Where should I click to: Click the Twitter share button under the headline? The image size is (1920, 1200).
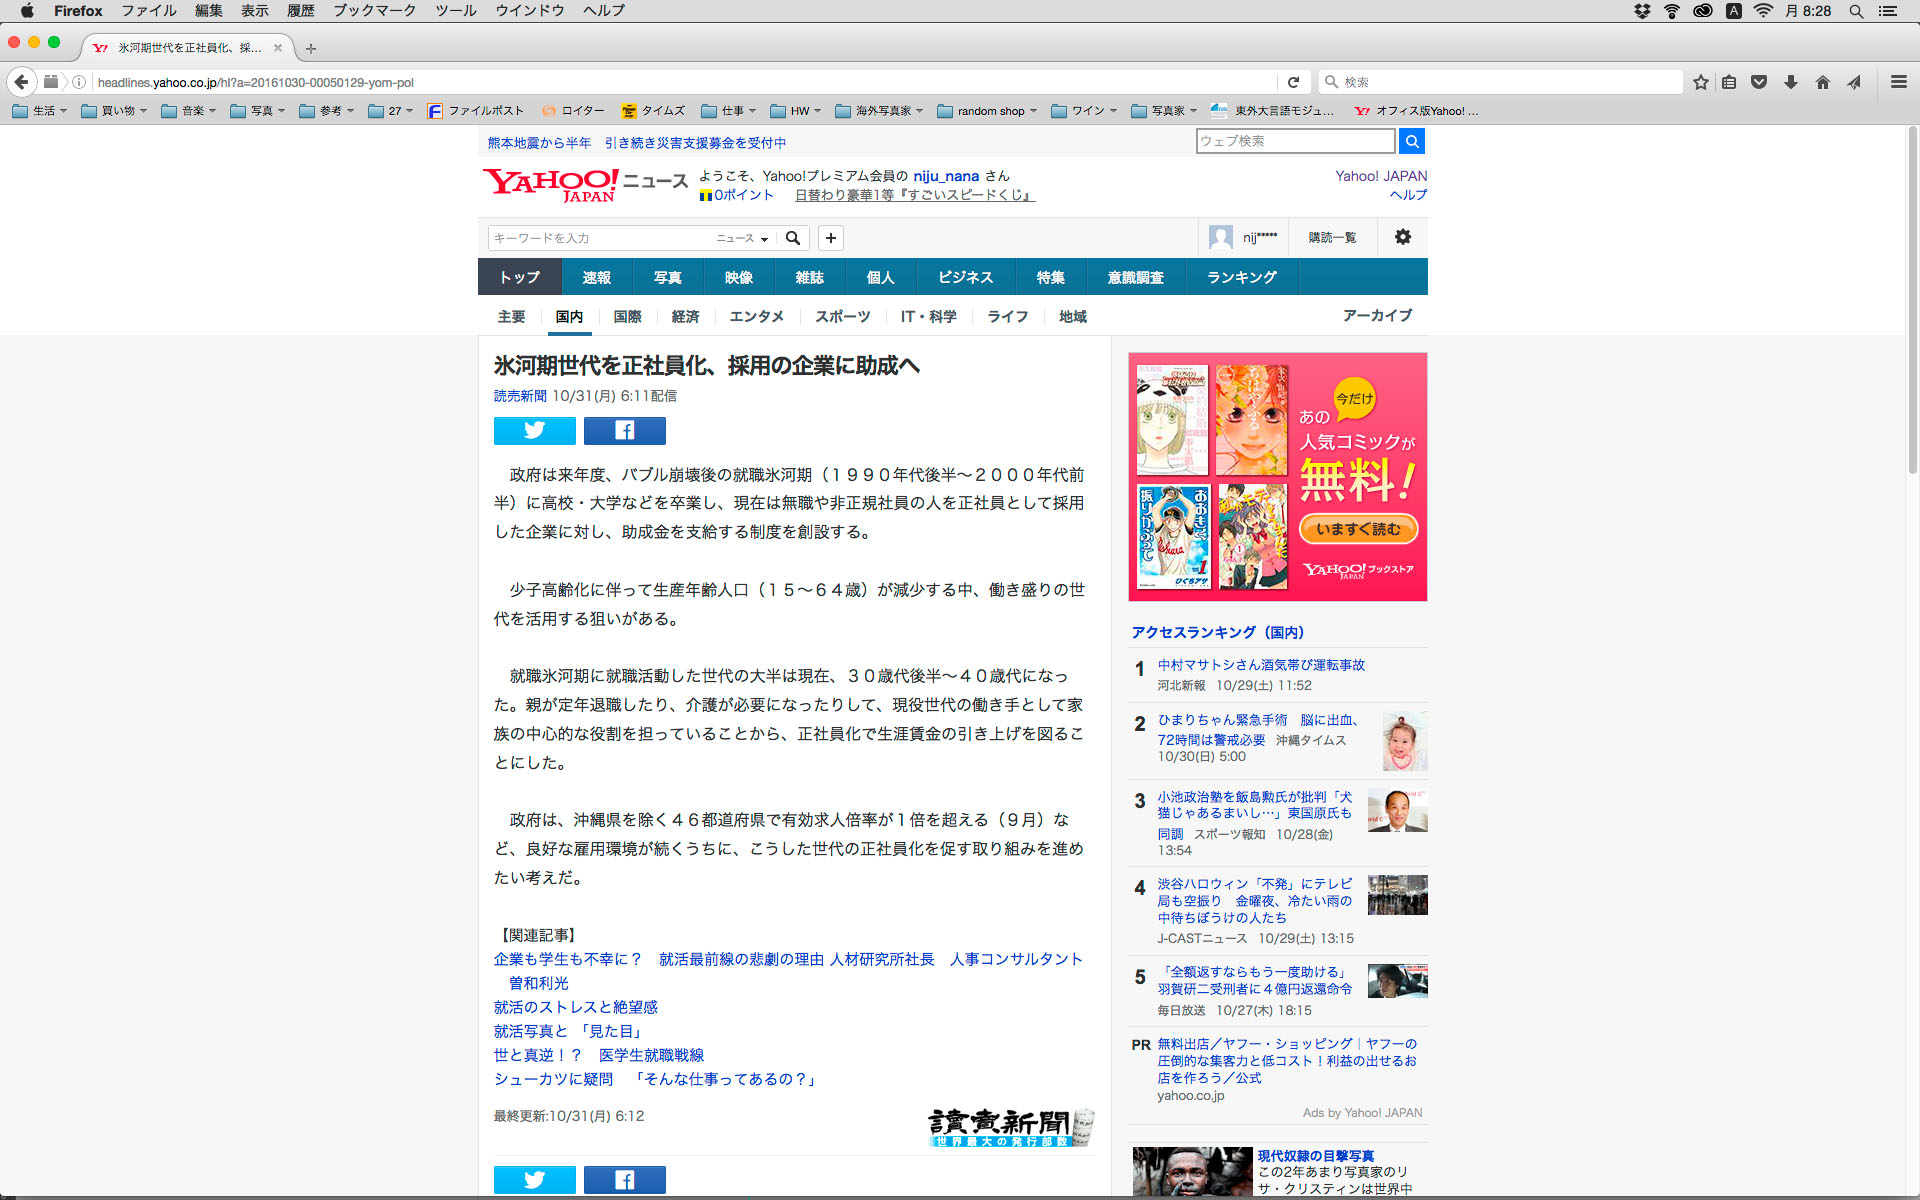click(534, 431)
